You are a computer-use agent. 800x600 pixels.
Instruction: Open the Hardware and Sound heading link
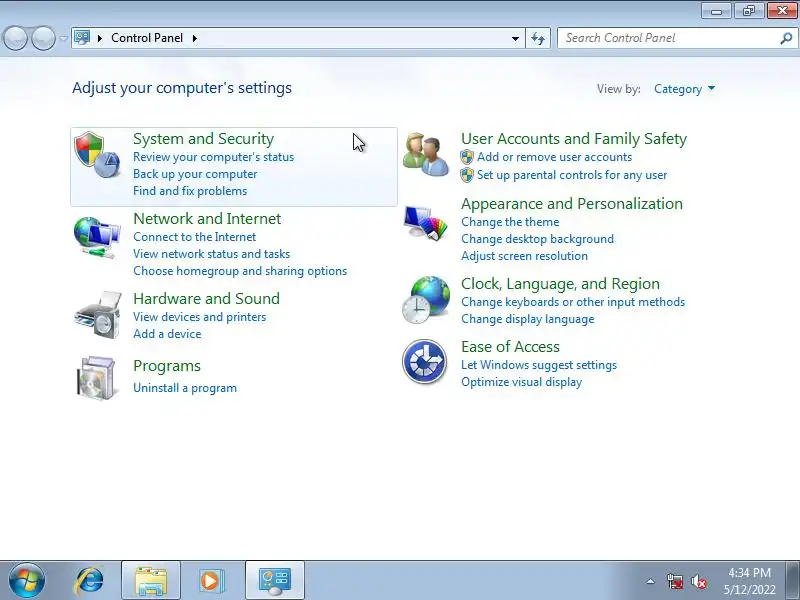(207, 298)
